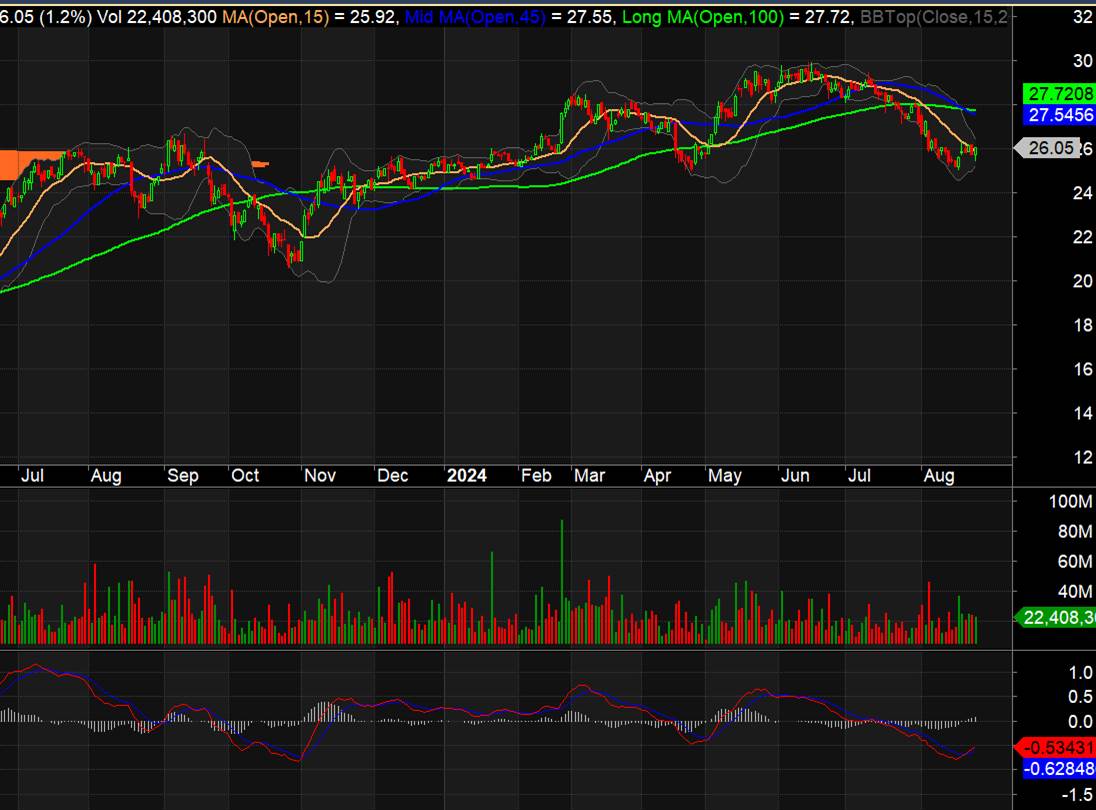
Task: Select the gray 26.05 last price marker
Action: [1050, 148]
